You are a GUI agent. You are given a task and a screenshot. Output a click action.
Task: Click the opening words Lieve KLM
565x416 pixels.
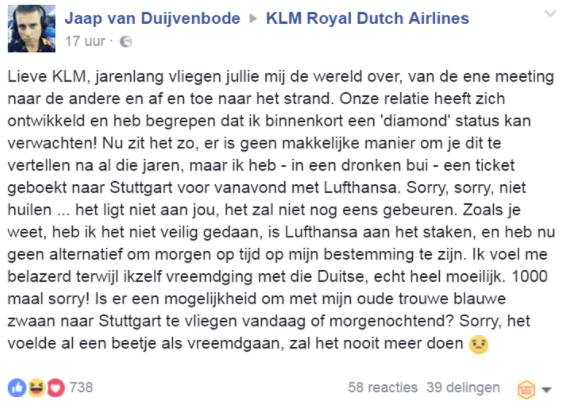[x=47, y=77]
